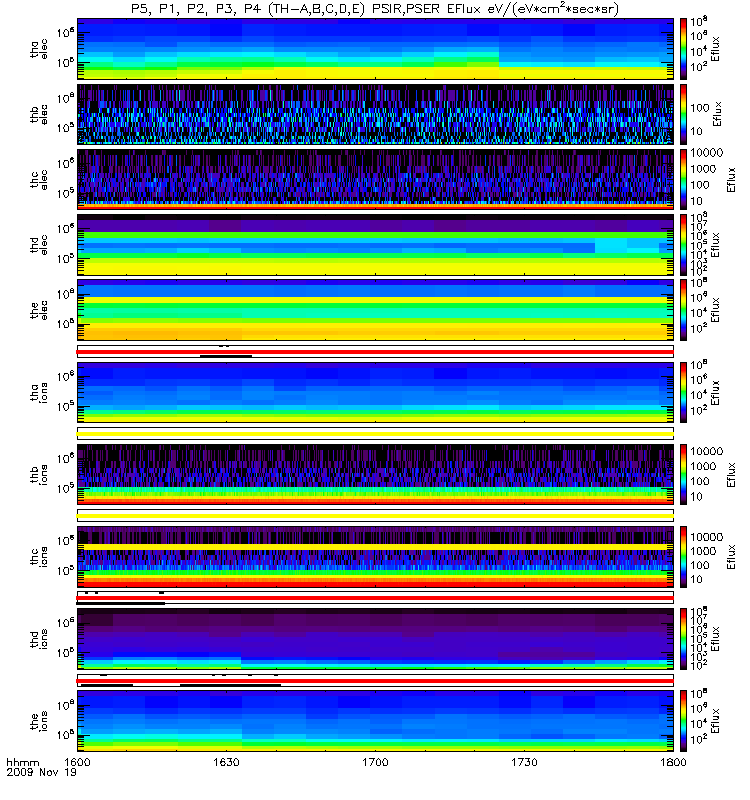The width and height of the screenshot is (750, 800).
Task: Click the tha ions color bar
Action: click(683, 392)
